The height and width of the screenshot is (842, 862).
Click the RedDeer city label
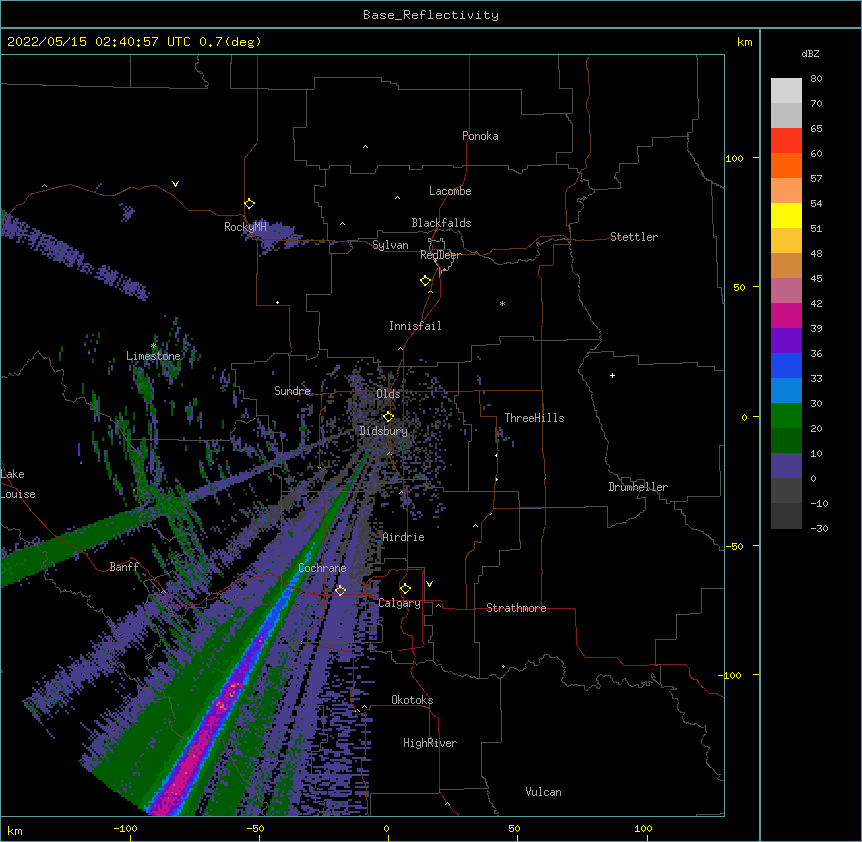point(440,255)
